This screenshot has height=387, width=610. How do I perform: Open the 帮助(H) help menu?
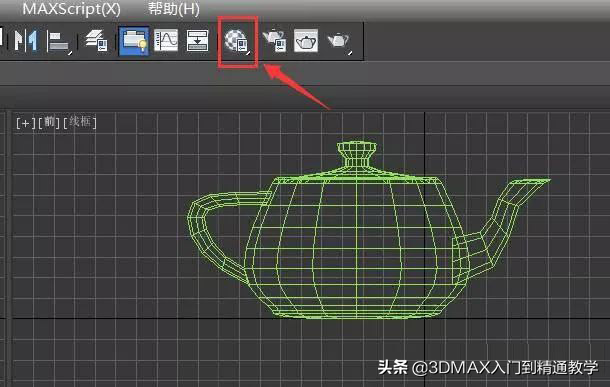(x=174, y=9)
